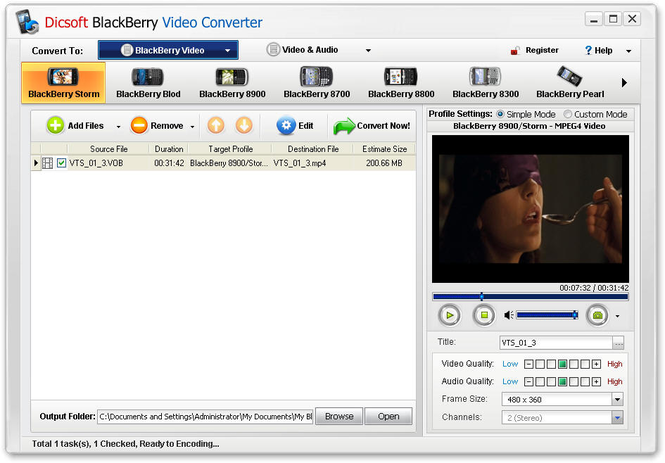Switch to BlackBerry 8800 device profile
The width and height of the screenshot is (665, 463).
pyautogui.click(x=401, y=83)
